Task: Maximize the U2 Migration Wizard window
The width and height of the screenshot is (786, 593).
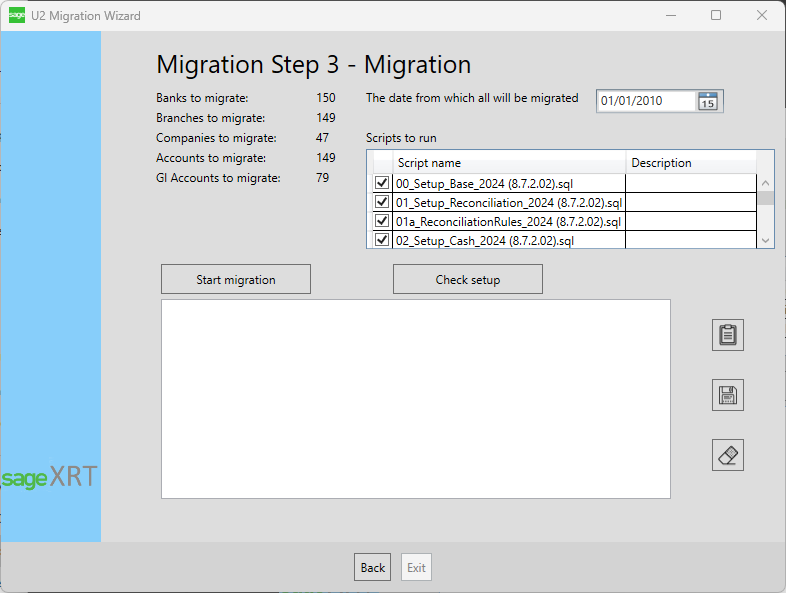Action: (716, 15)
